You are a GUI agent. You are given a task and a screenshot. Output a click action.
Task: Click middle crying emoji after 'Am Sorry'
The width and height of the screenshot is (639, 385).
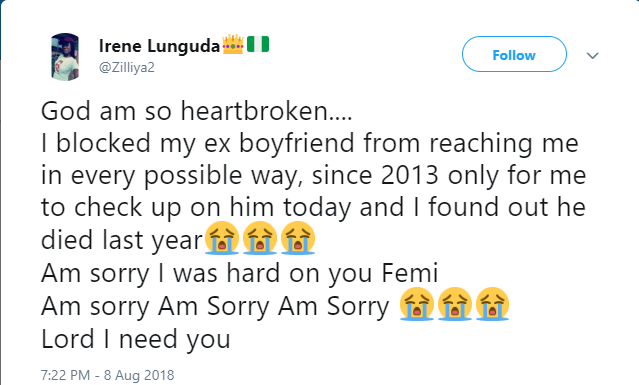[x=454, y=304]
